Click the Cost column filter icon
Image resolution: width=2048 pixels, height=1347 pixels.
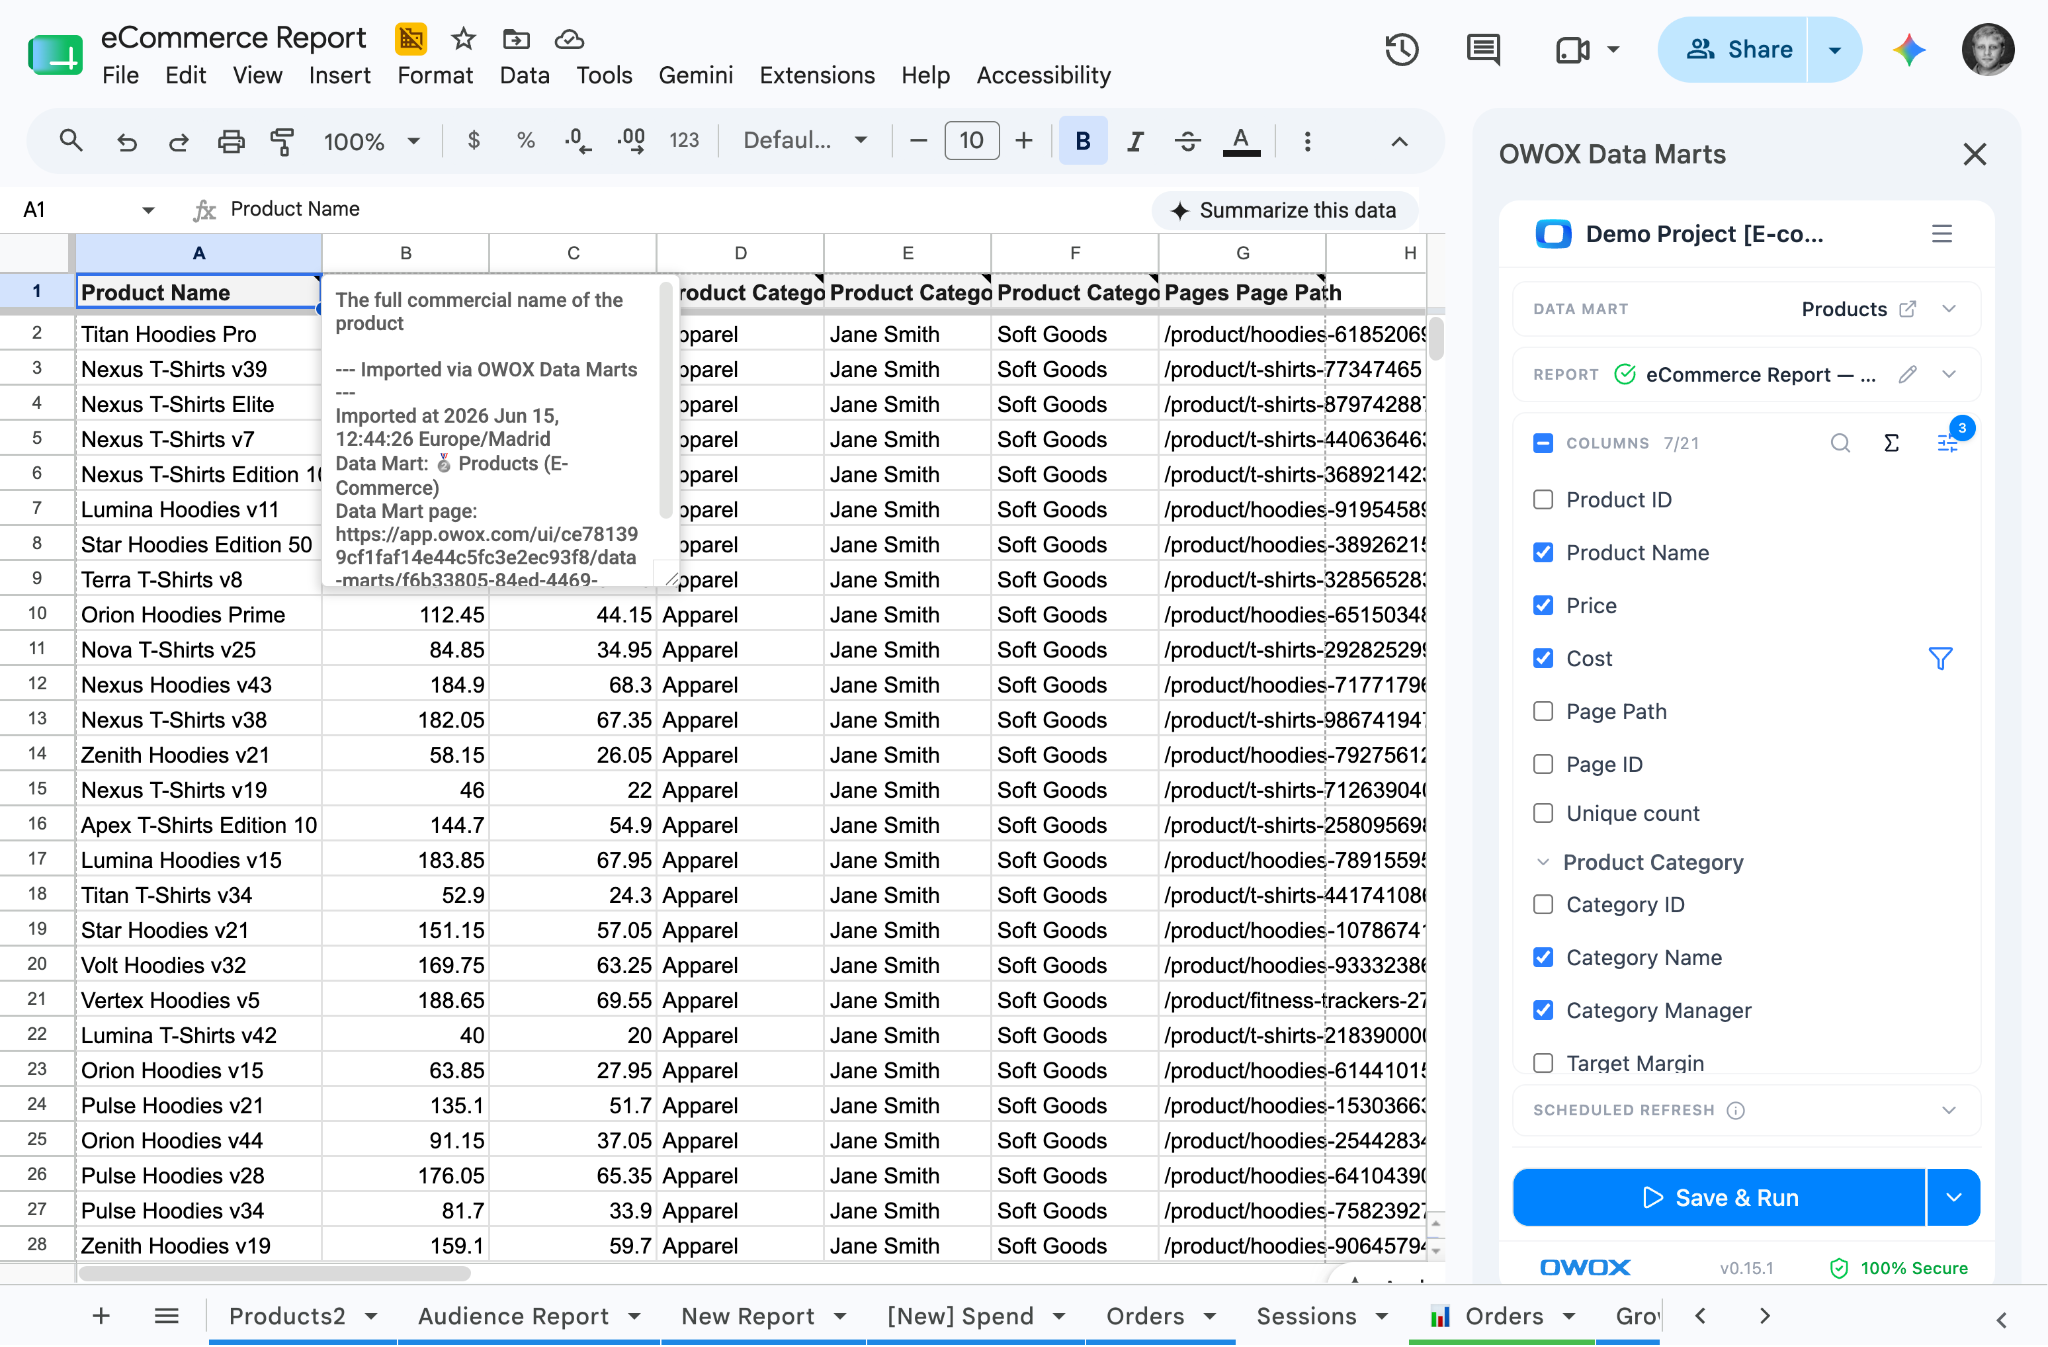click(1940, 659)
